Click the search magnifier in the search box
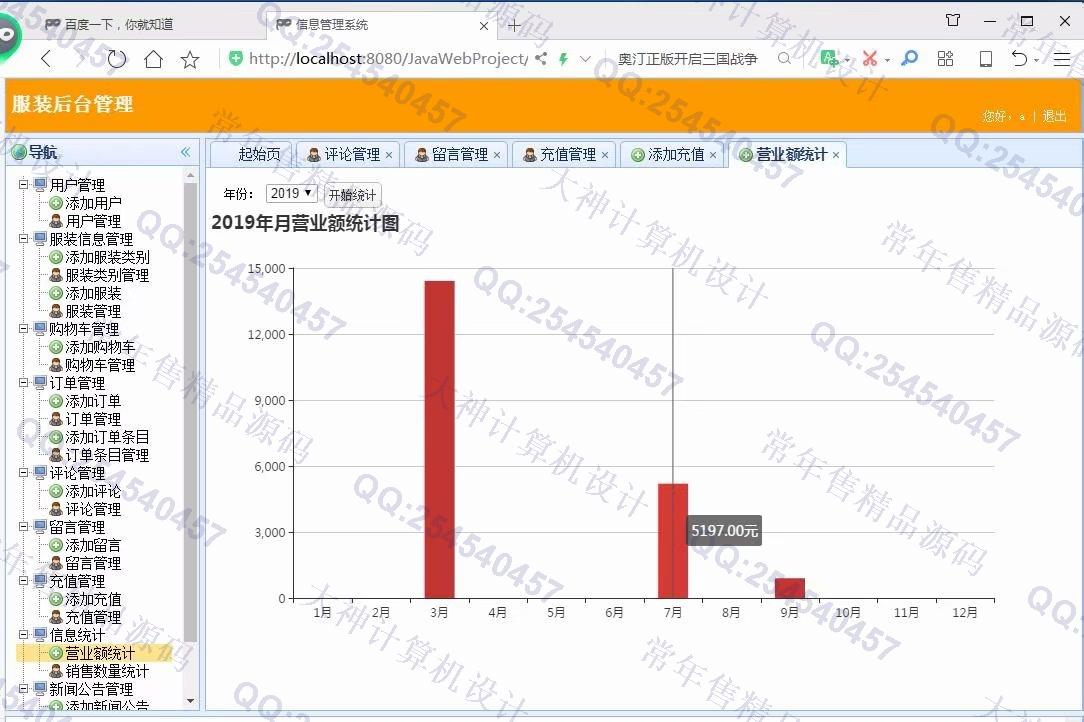The image size is (1084, 722). pos(784,59)
